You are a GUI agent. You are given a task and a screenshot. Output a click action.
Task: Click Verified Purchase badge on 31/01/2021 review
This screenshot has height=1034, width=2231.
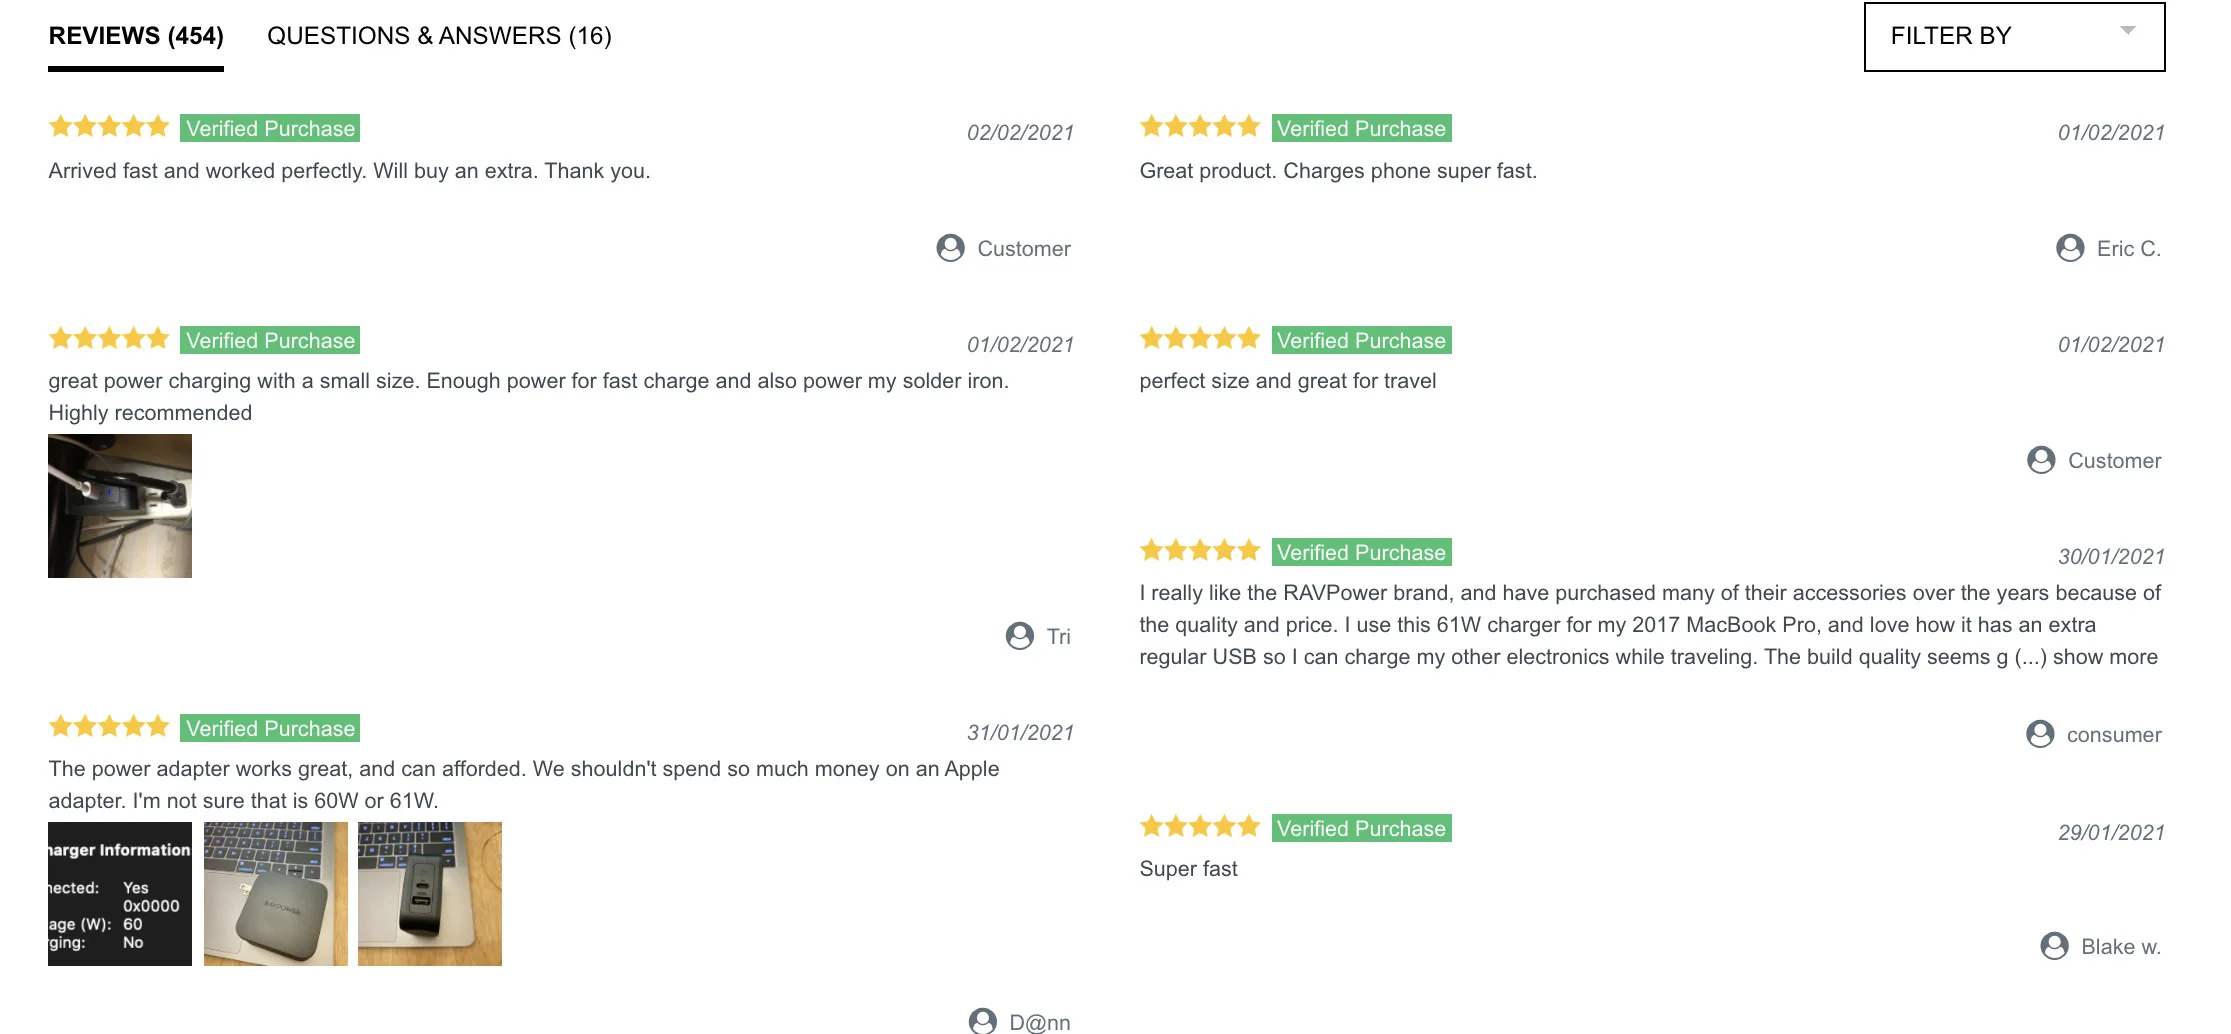click(x=270, y=729)
